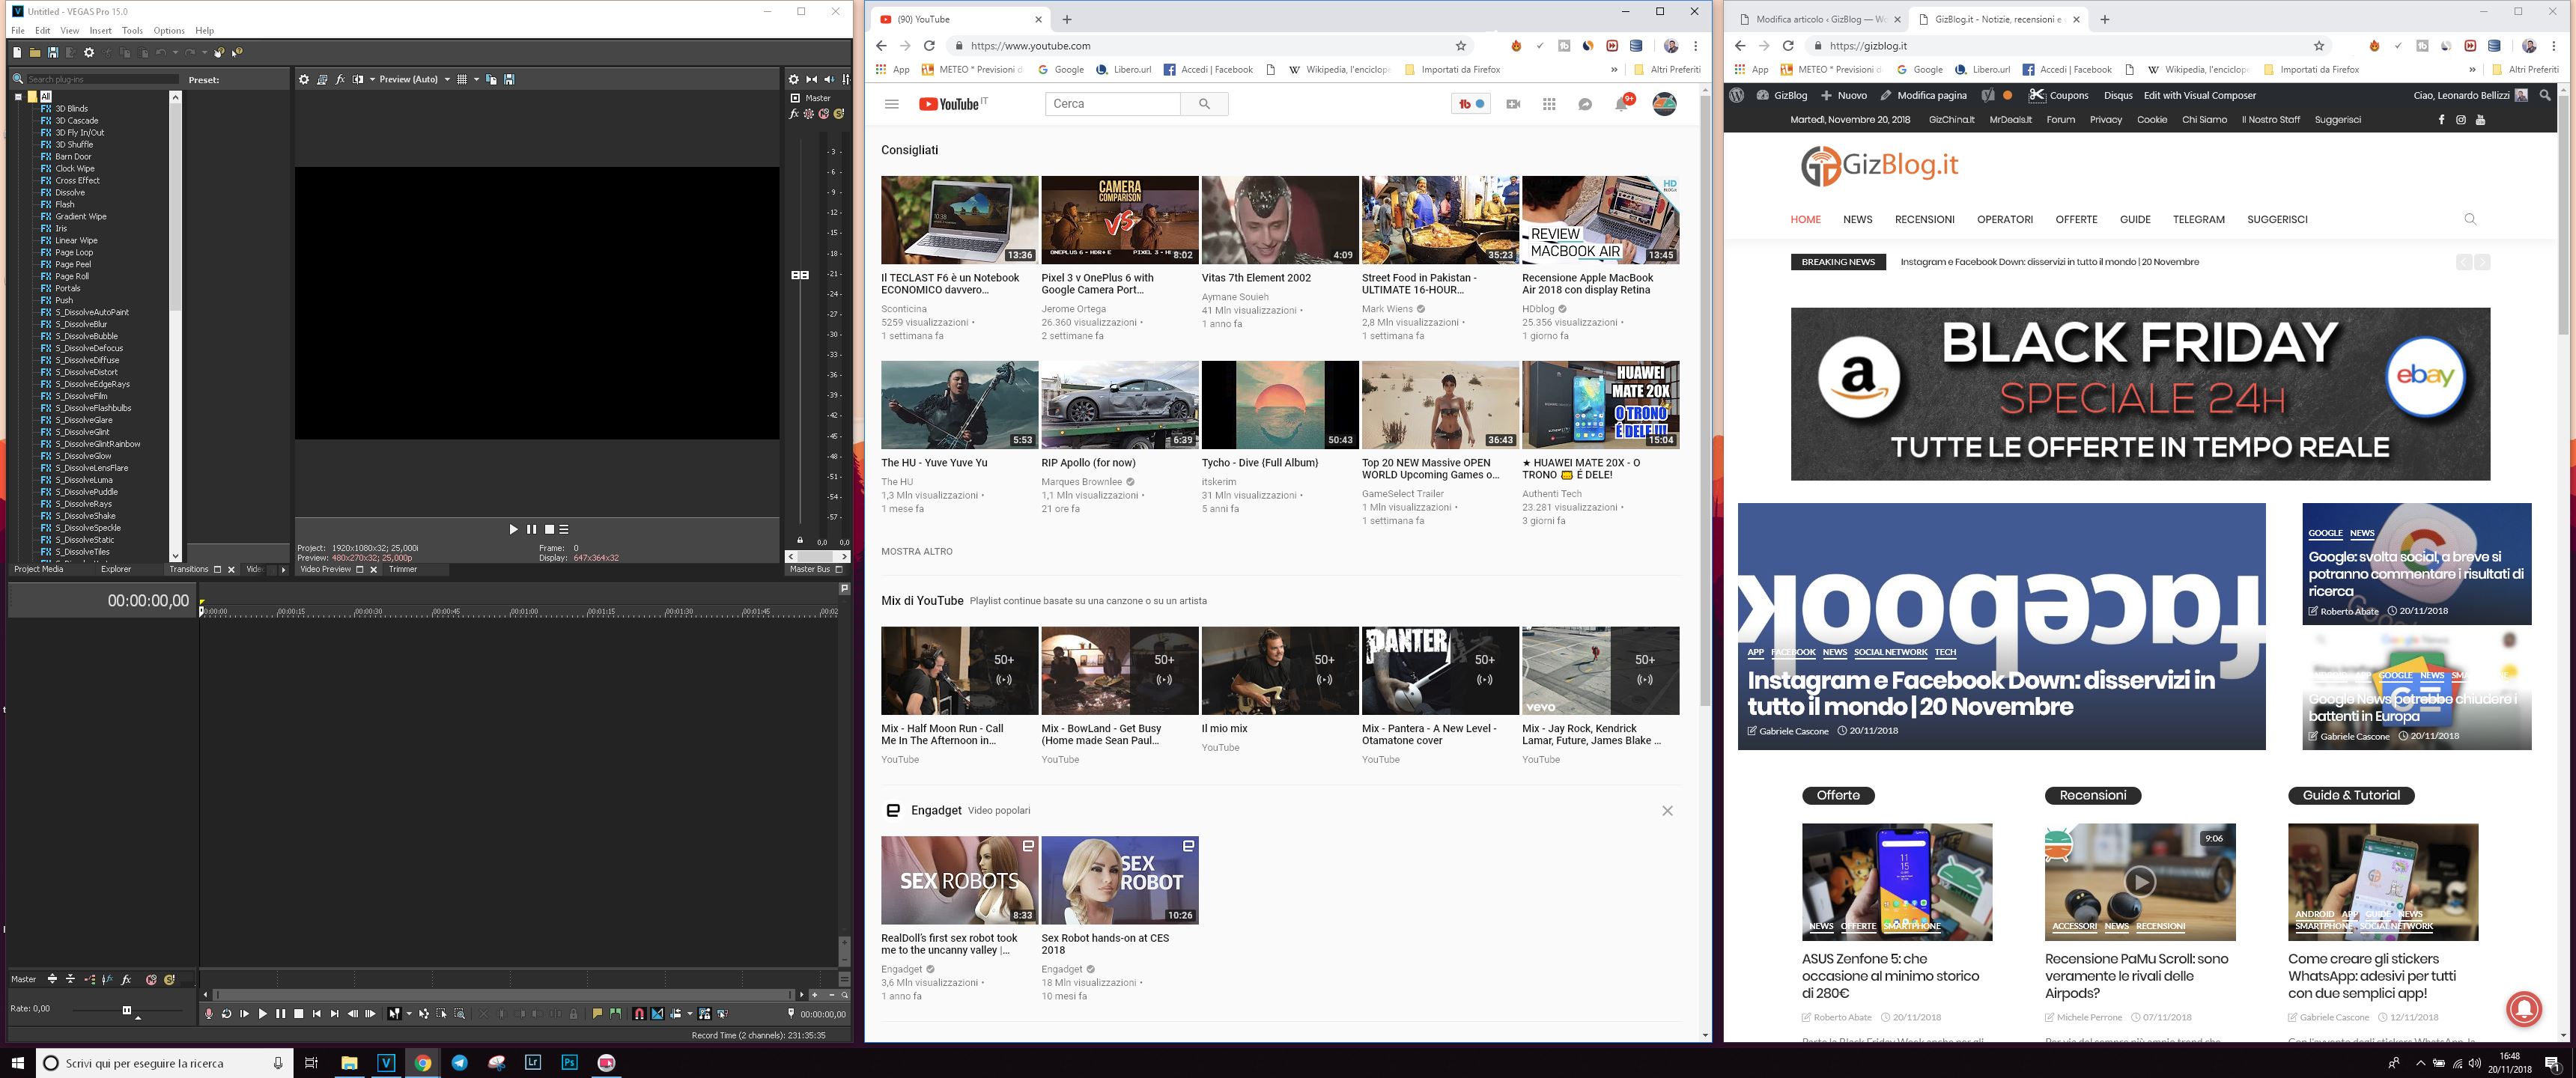Click Stop button in timeline transport

(x=298, y=1014)
